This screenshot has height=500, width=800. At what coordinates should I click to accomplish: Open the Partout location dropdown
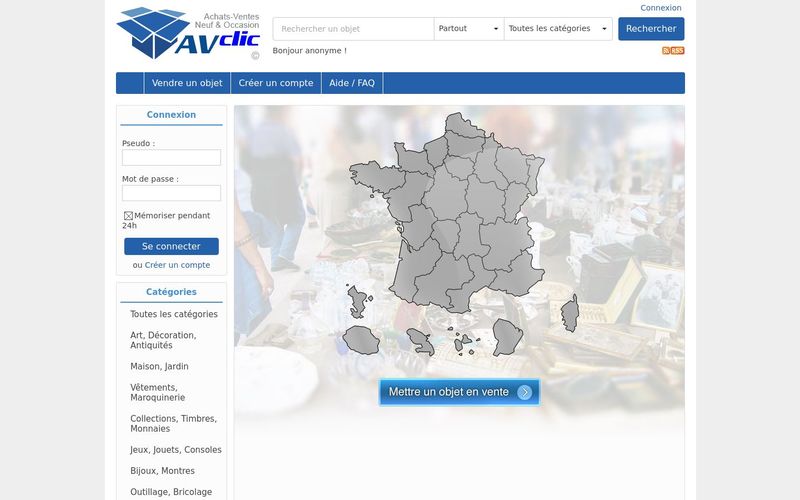point(468,29)
